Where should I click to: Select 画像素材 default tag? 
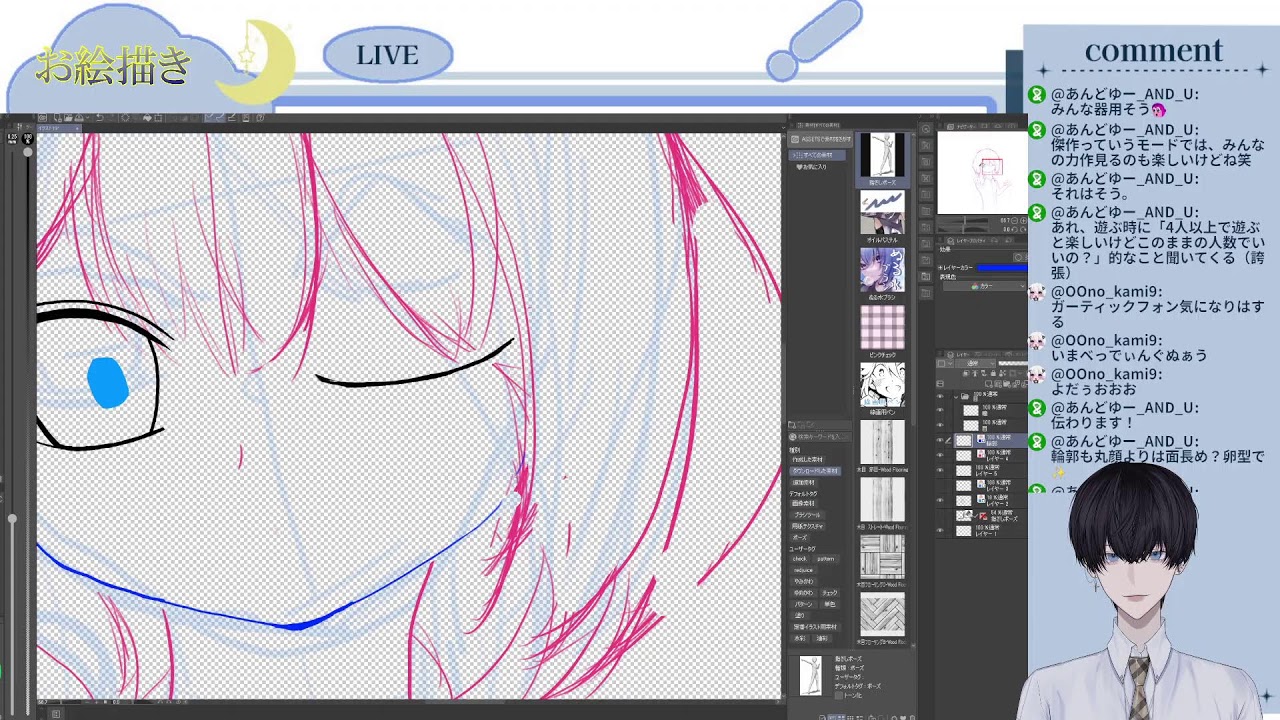(x=803, y=503)
